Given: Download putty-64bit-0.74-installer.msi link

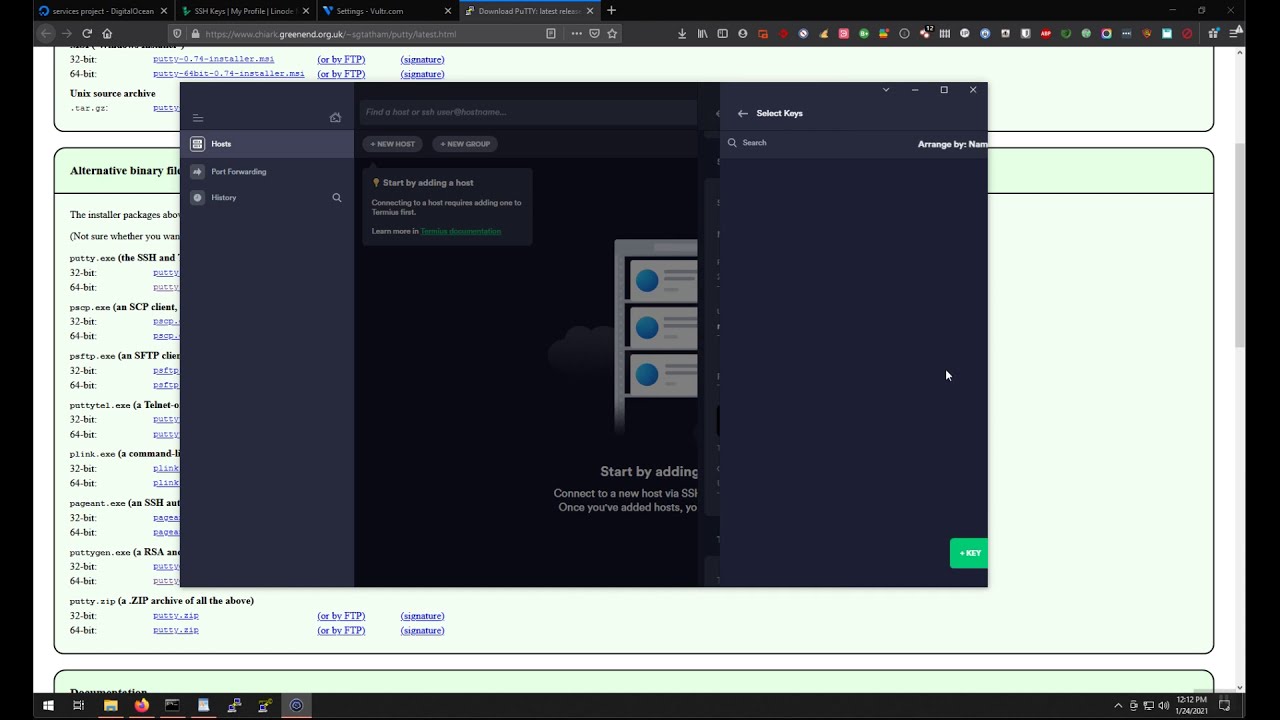Looking at the screenshot, I should (228, 74).
